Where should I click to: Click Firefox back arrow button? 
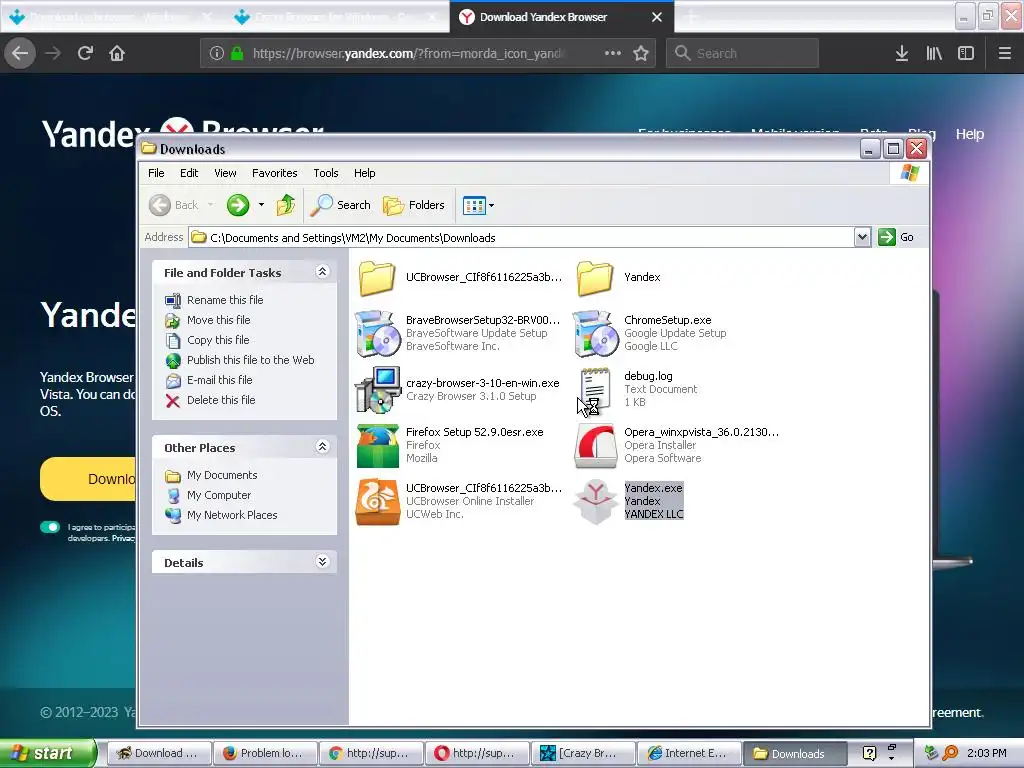pos(20,53)
